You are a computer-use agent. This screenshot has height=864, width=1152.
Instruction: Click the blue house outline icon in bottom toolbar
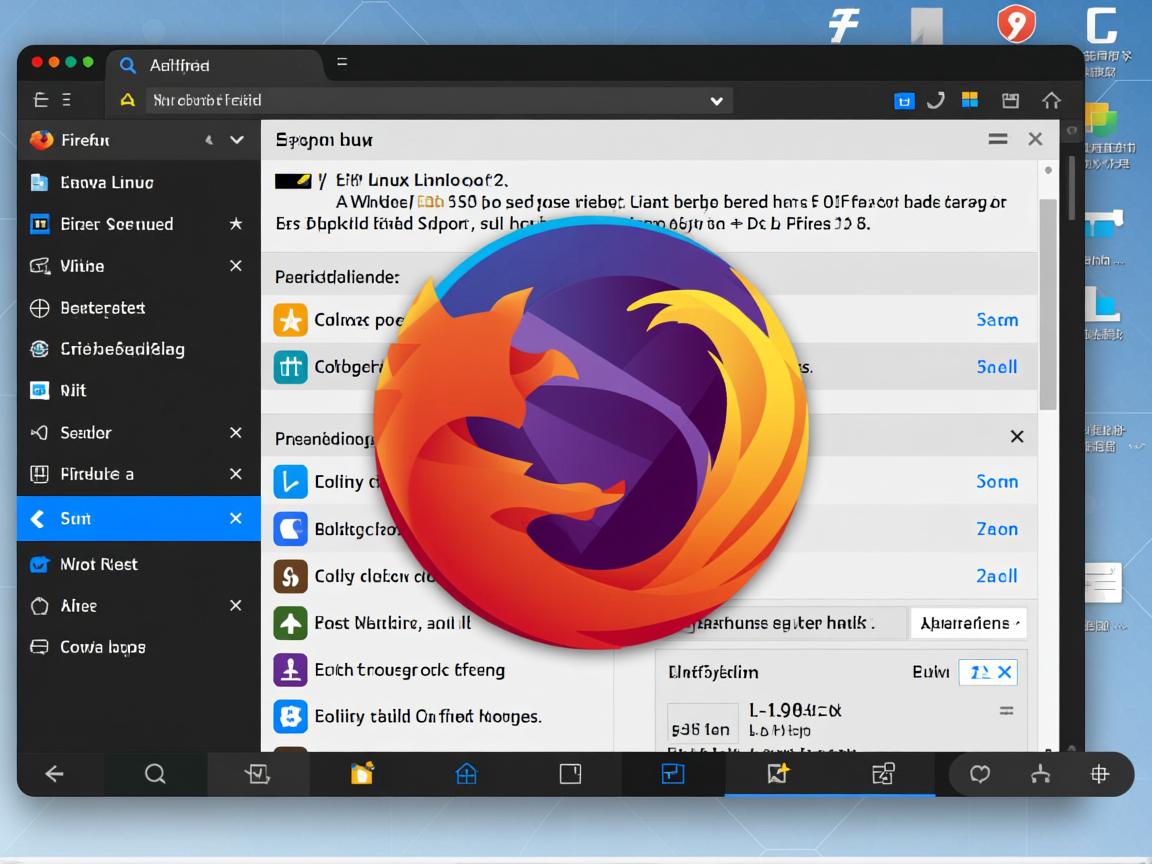(x=466, y=773)
